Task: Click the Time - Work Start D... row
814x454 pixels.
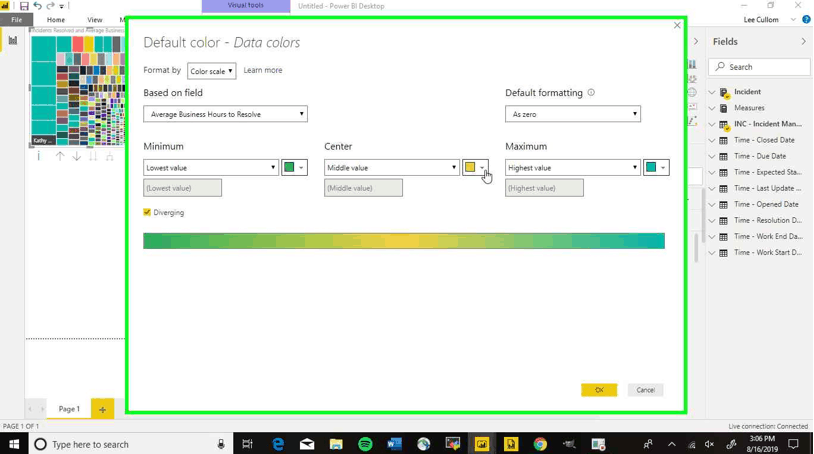Action: pos(758,253)
